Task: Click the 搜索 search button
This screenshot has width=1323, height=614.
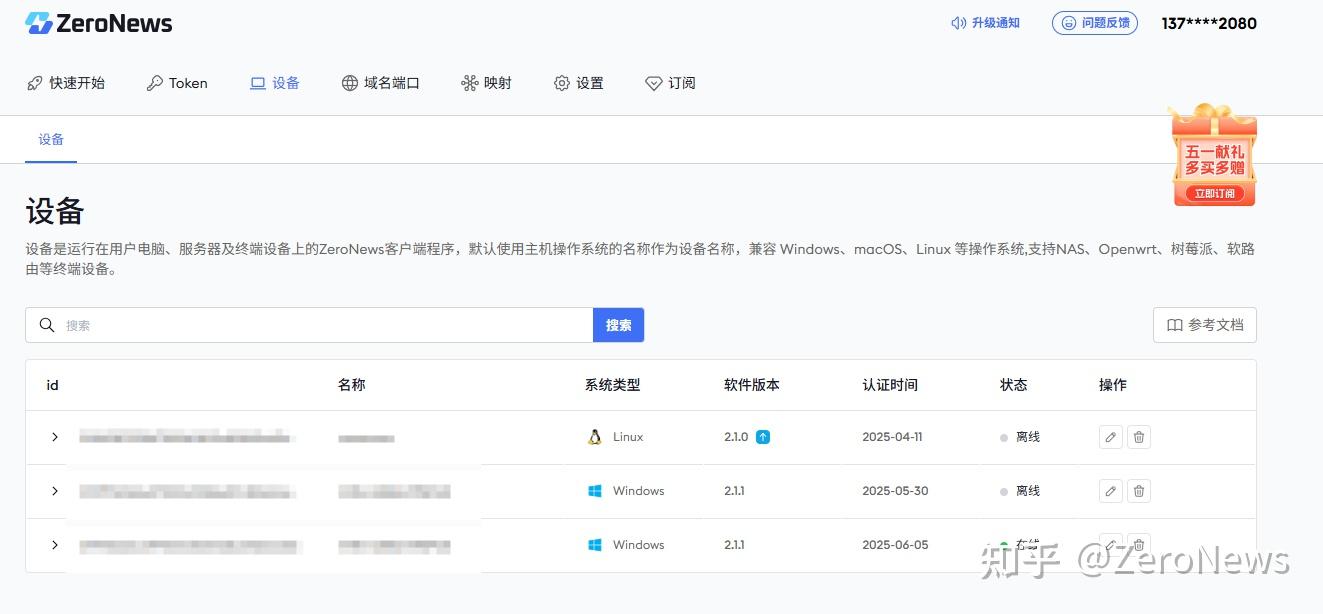Action: pyautogui.click(x=618, y=324)
